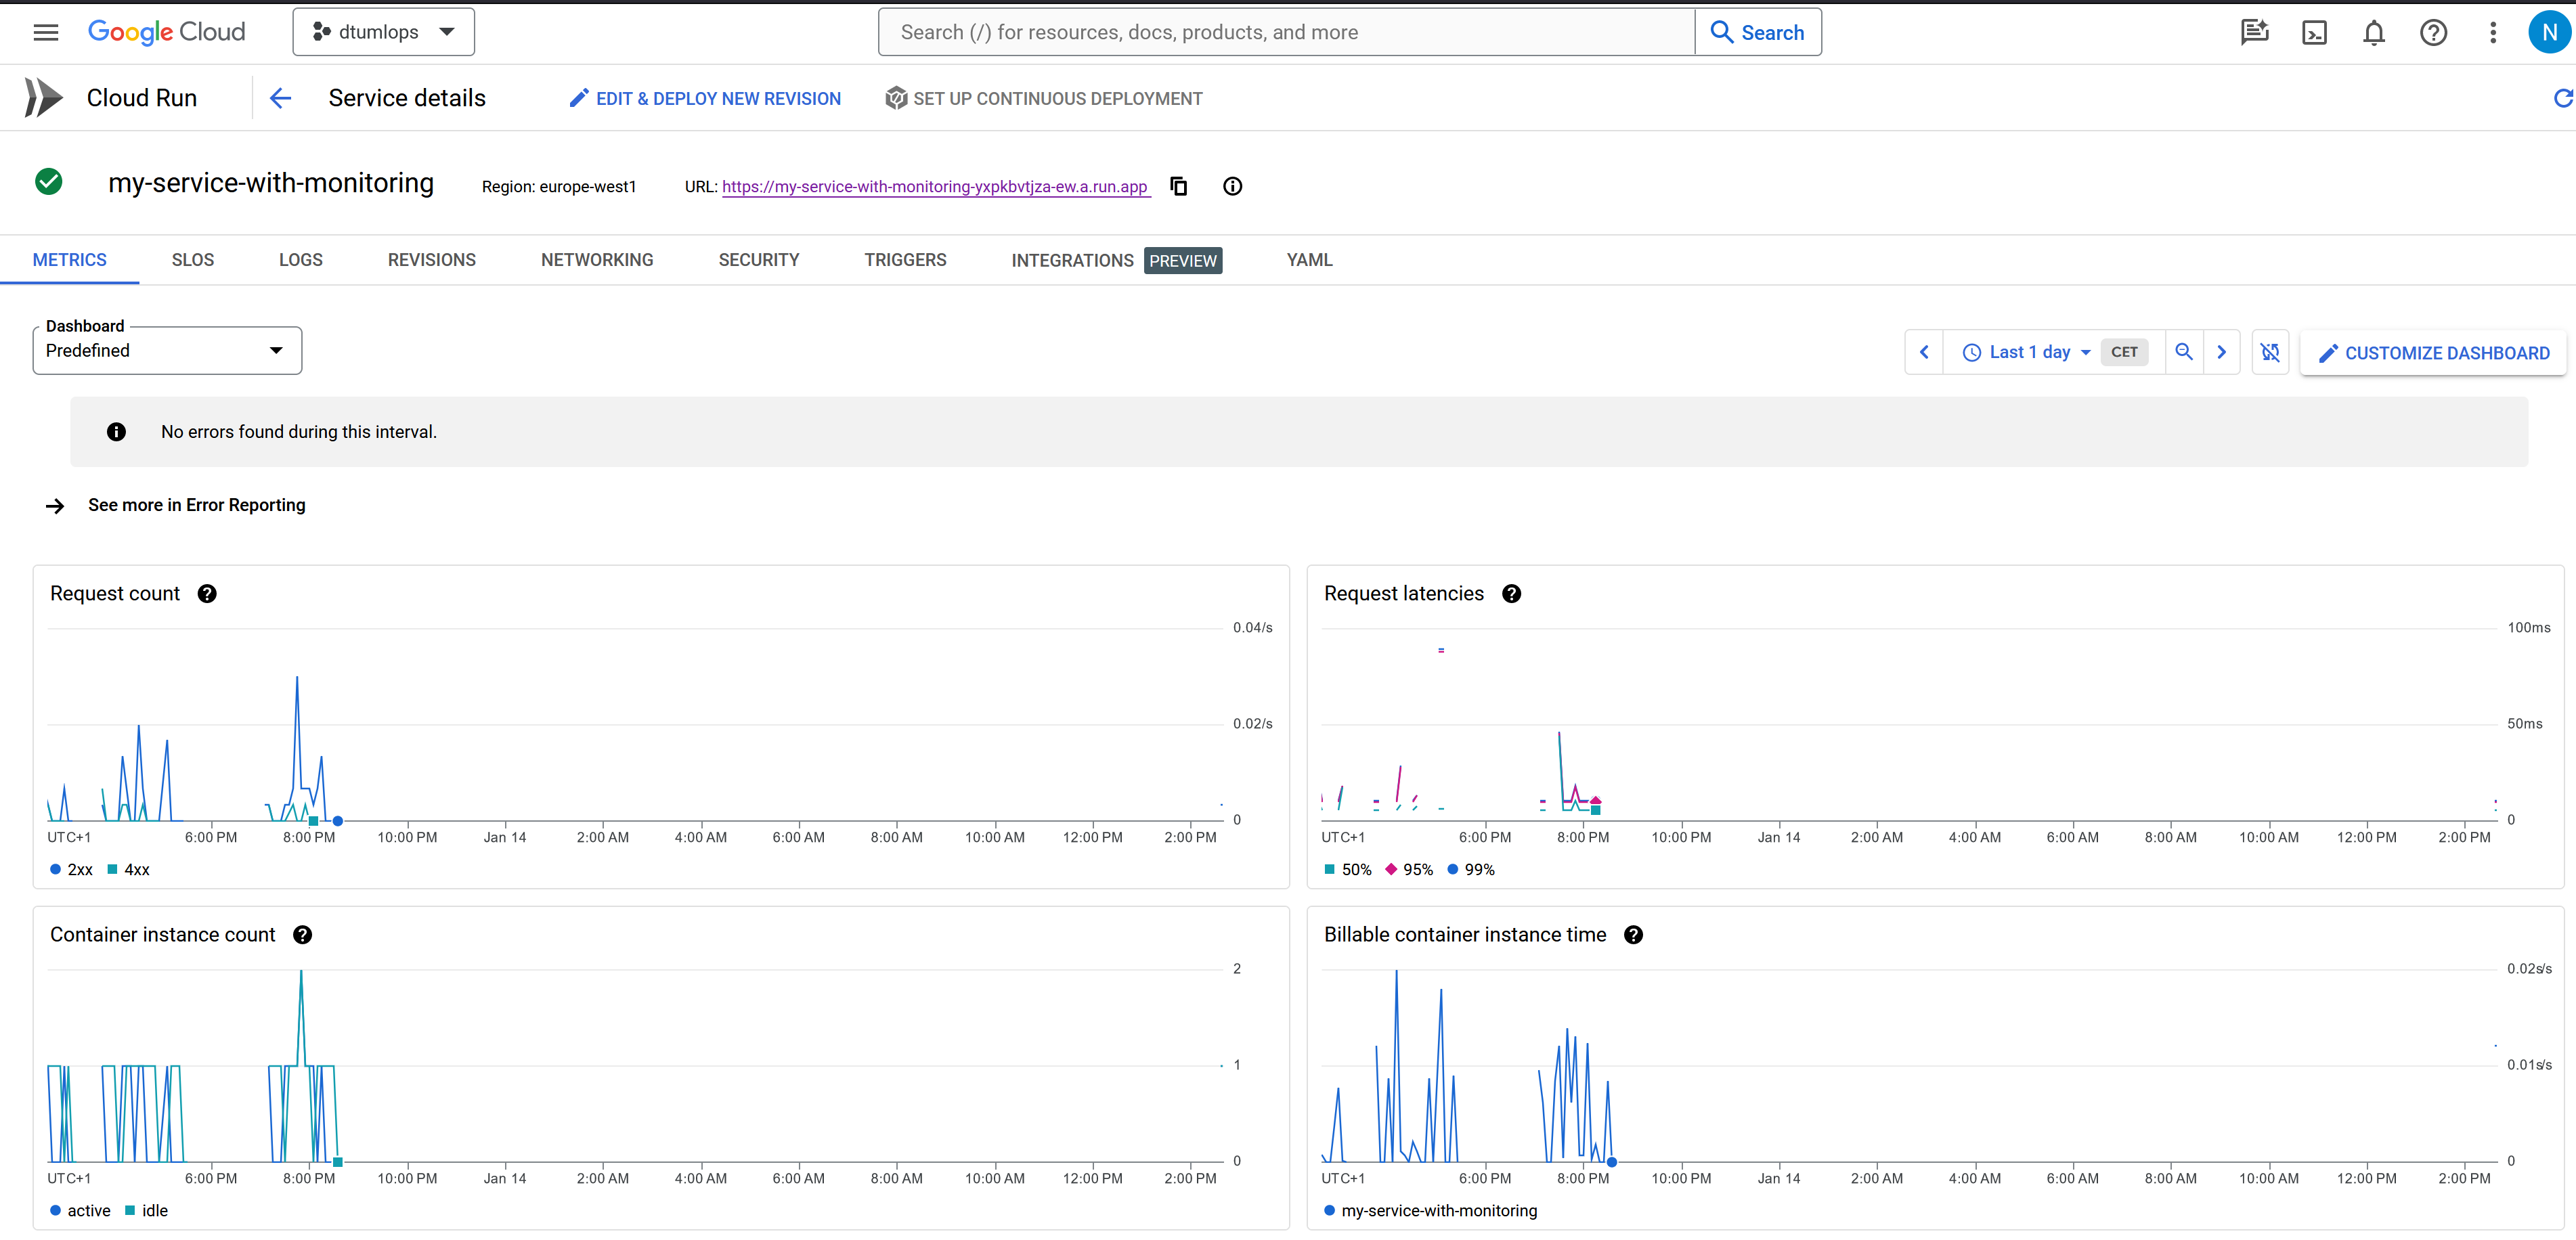Open help for Billable container instance time

click(x=1633, y=935)
